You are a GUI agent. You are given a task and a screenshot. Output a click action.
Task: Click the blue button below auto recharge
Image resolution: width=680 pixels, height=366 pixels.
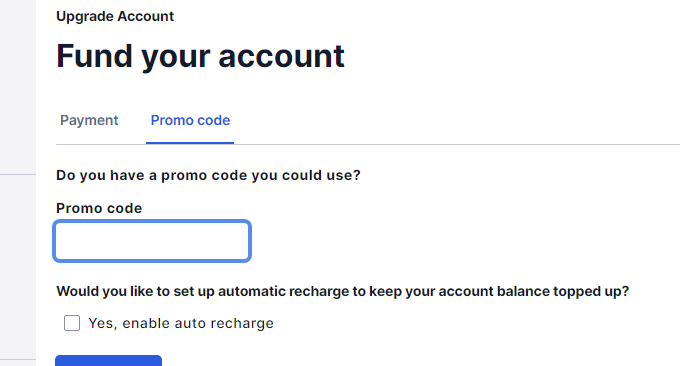[108, 361]
